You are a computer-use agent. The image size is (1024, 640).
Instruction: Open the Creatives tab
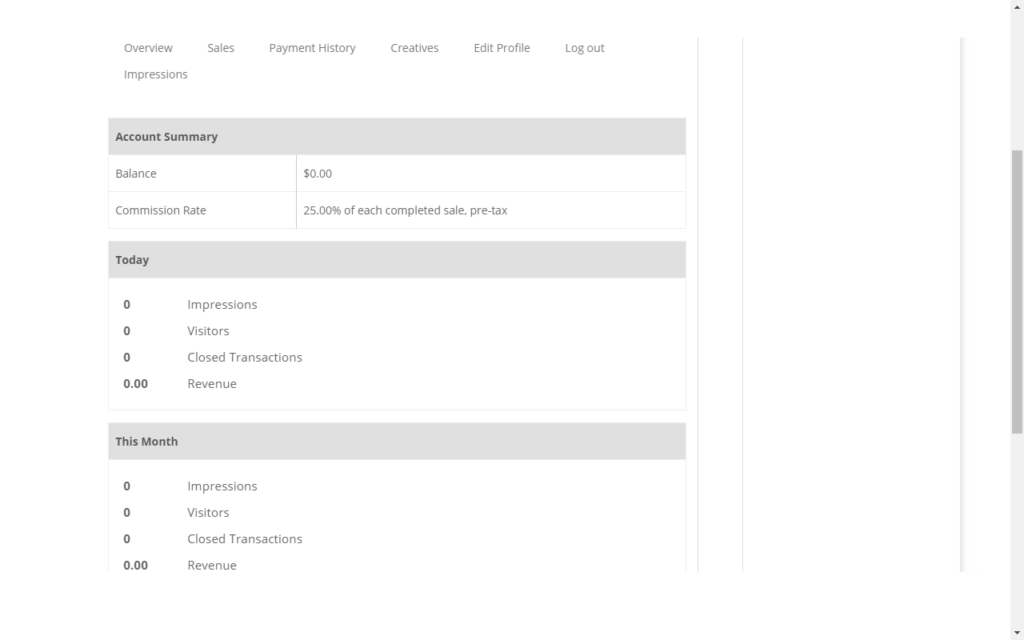pyautogui.click(x=415, y=48)
